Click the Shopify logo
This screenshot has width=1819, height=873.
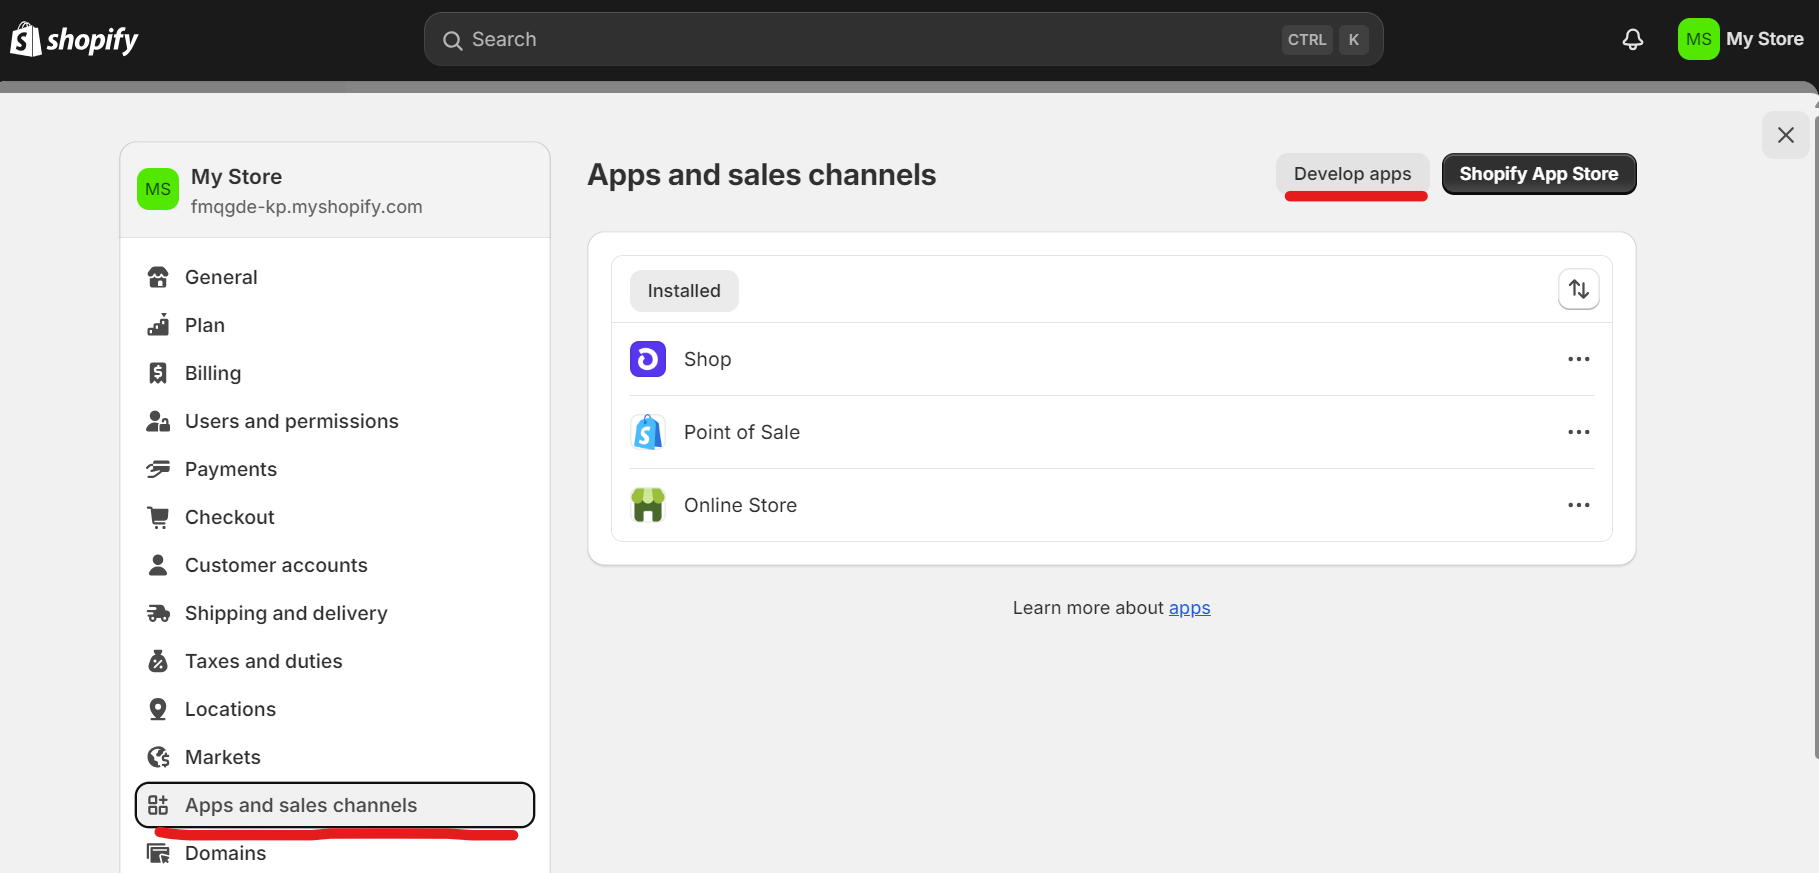point(74,40)
